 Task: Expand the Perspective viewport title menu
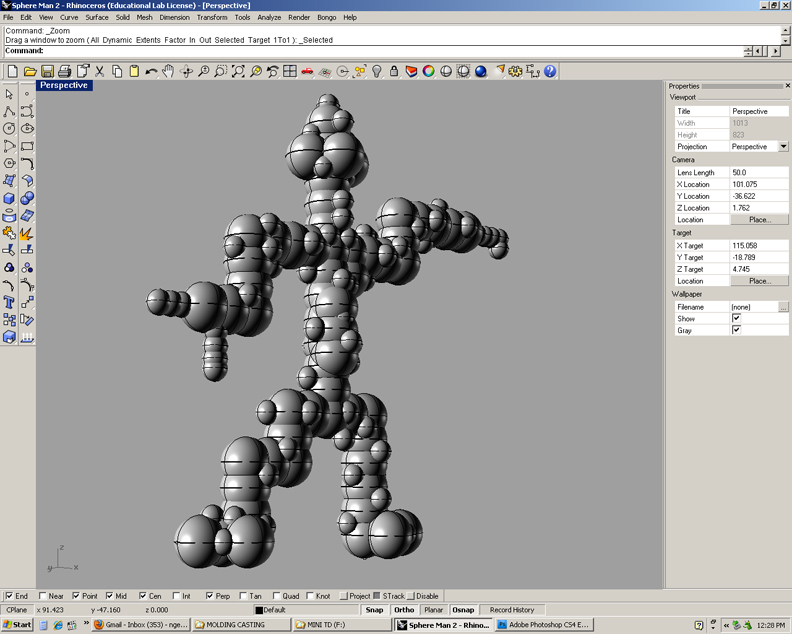point(64,86)
